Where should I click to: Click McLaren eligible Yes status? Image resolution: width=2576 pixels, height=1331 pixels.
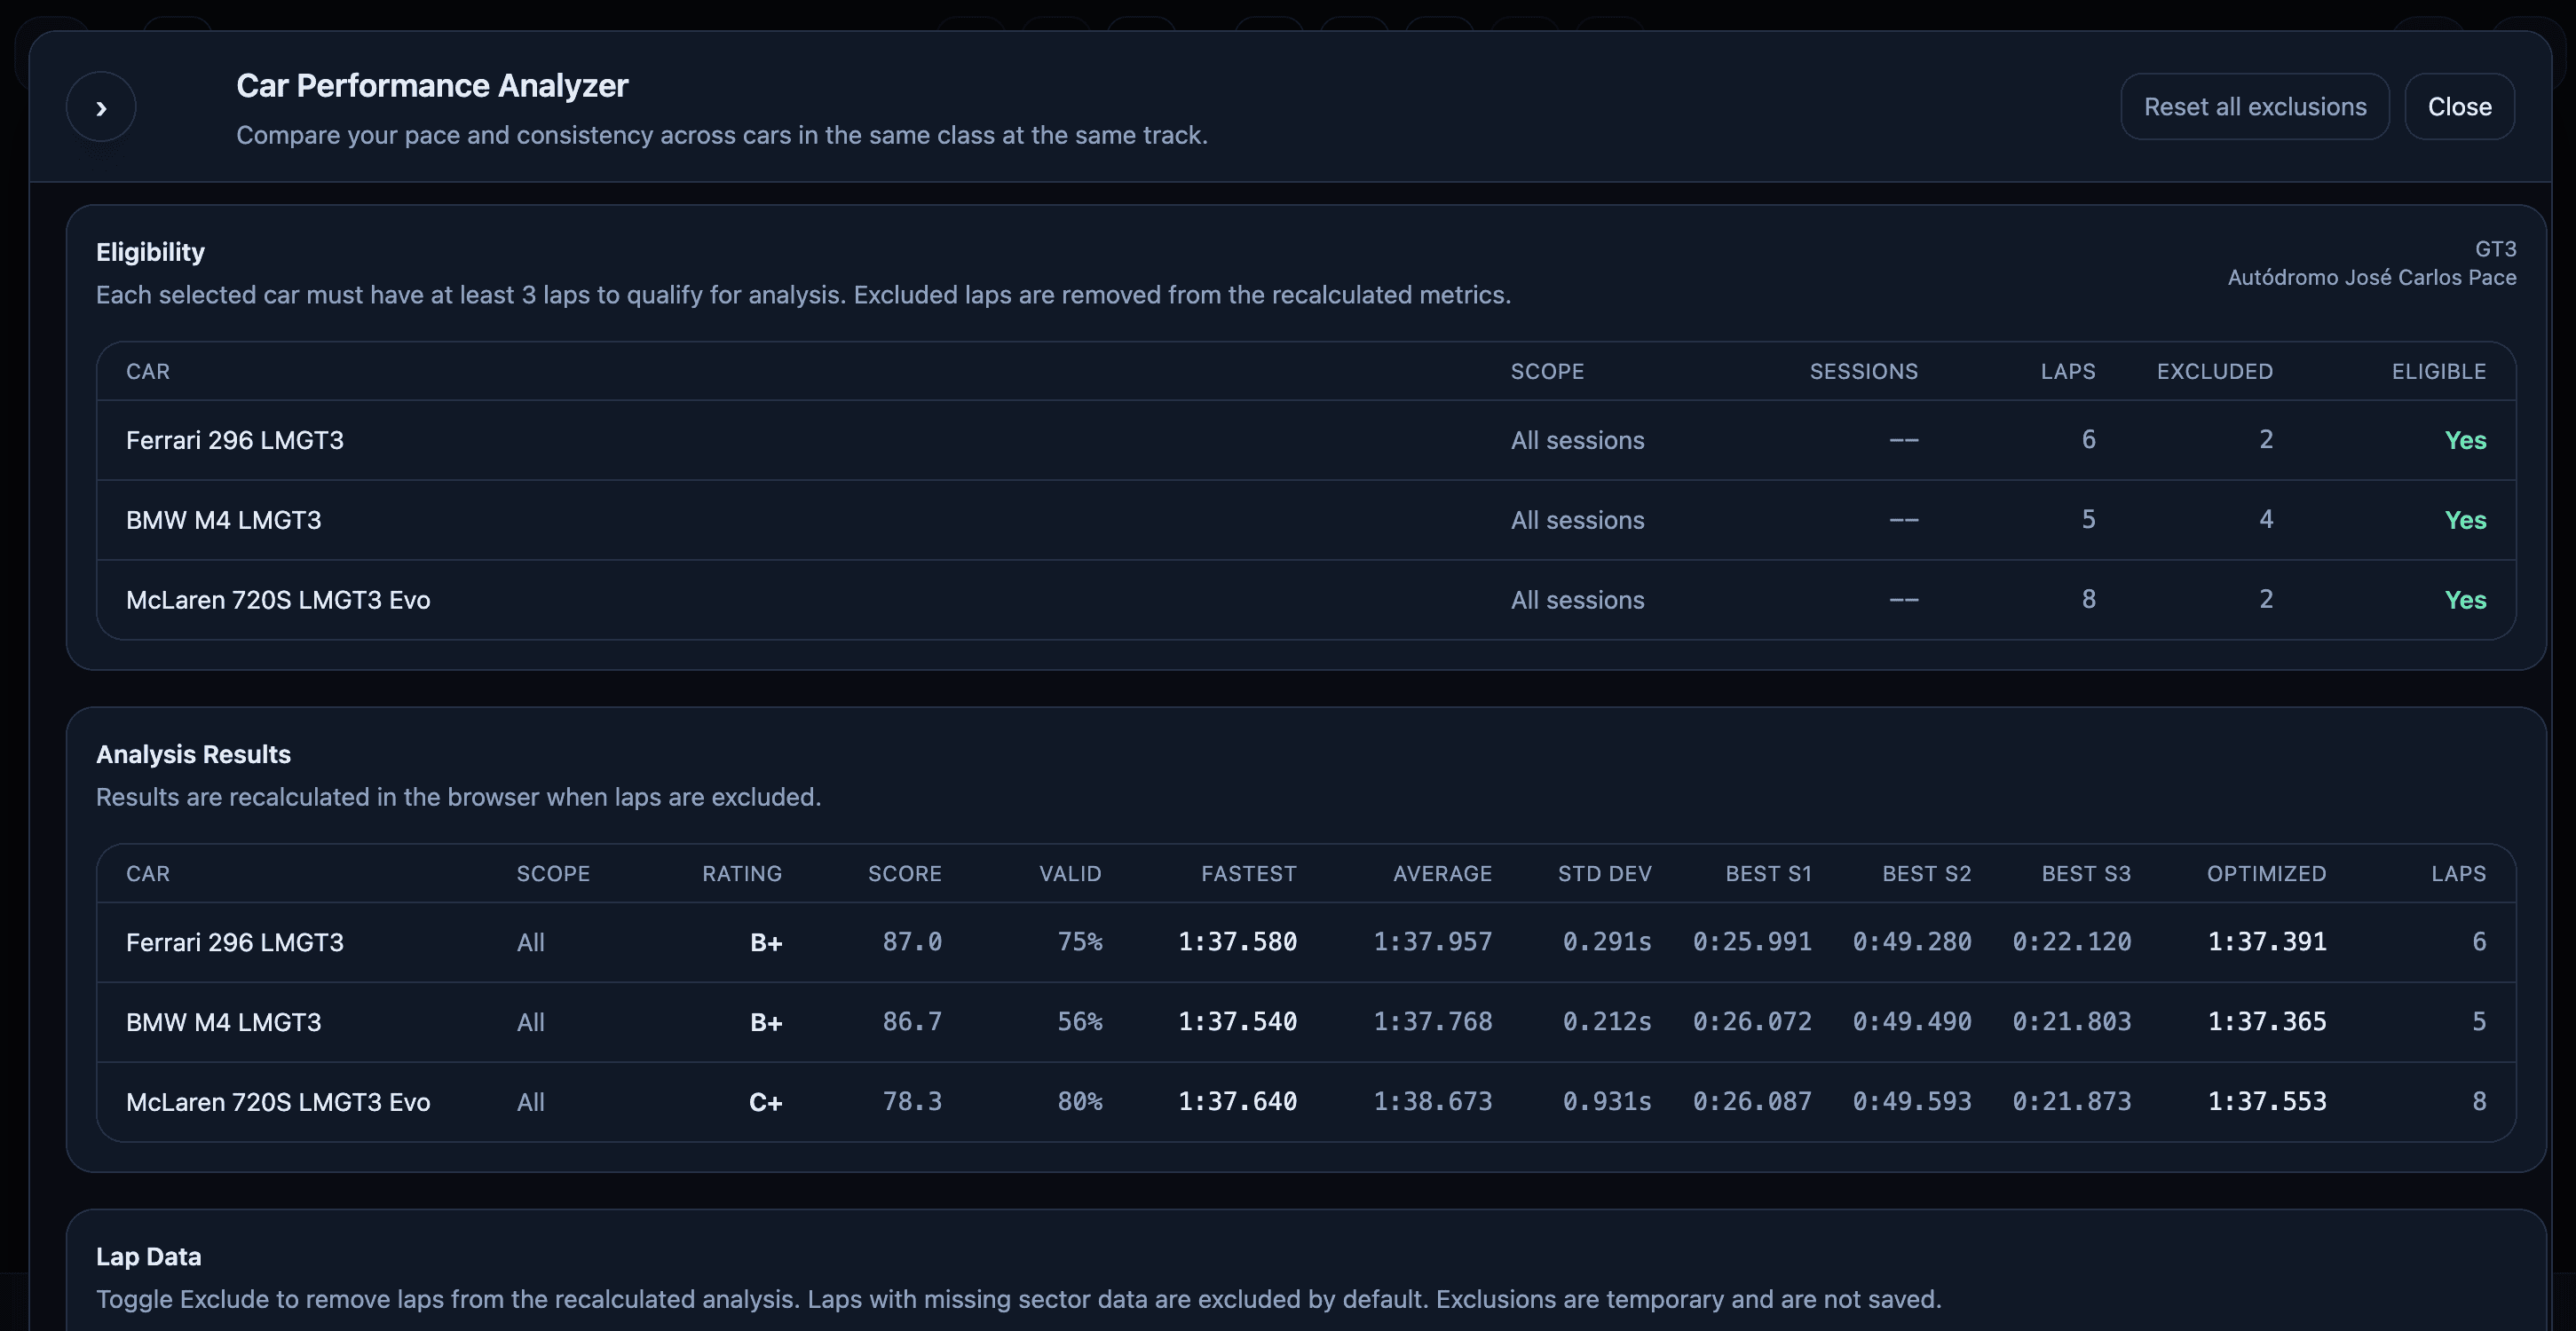point(2465,600)
